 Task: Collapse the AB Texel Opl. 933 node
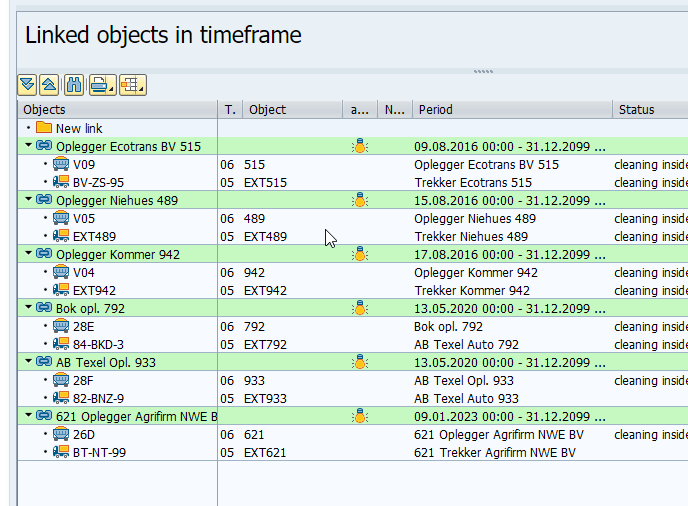(x=29, y=361)
